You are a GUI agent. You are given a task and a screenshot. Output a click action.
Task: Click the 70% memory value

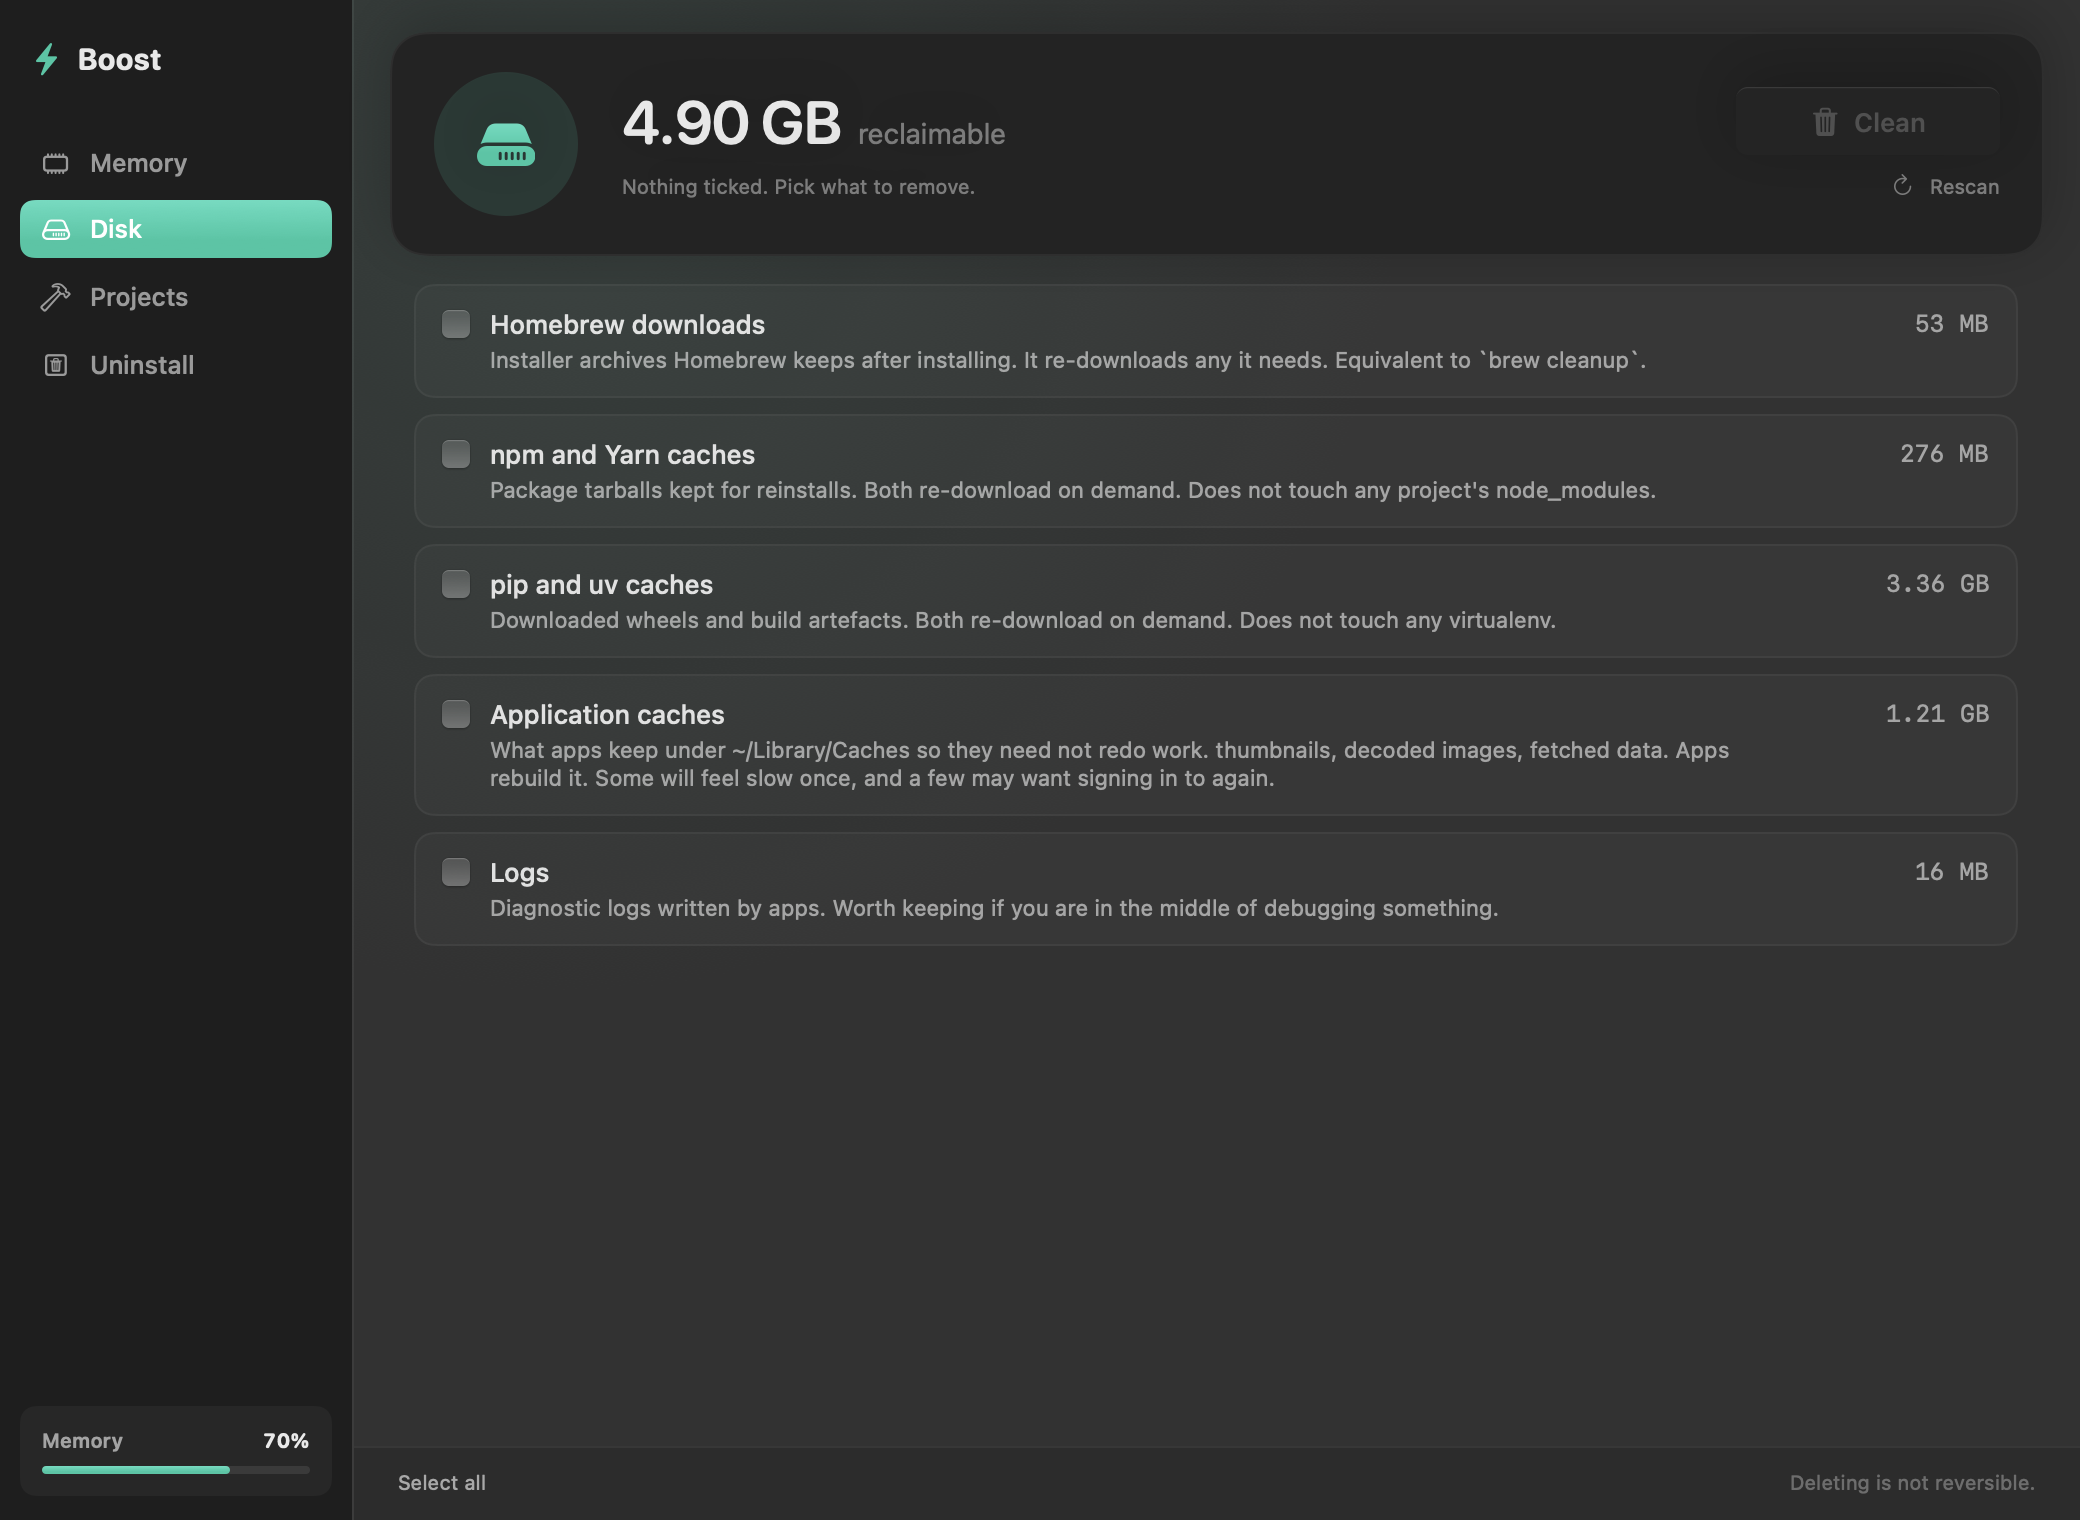(x=286, y=1441)
